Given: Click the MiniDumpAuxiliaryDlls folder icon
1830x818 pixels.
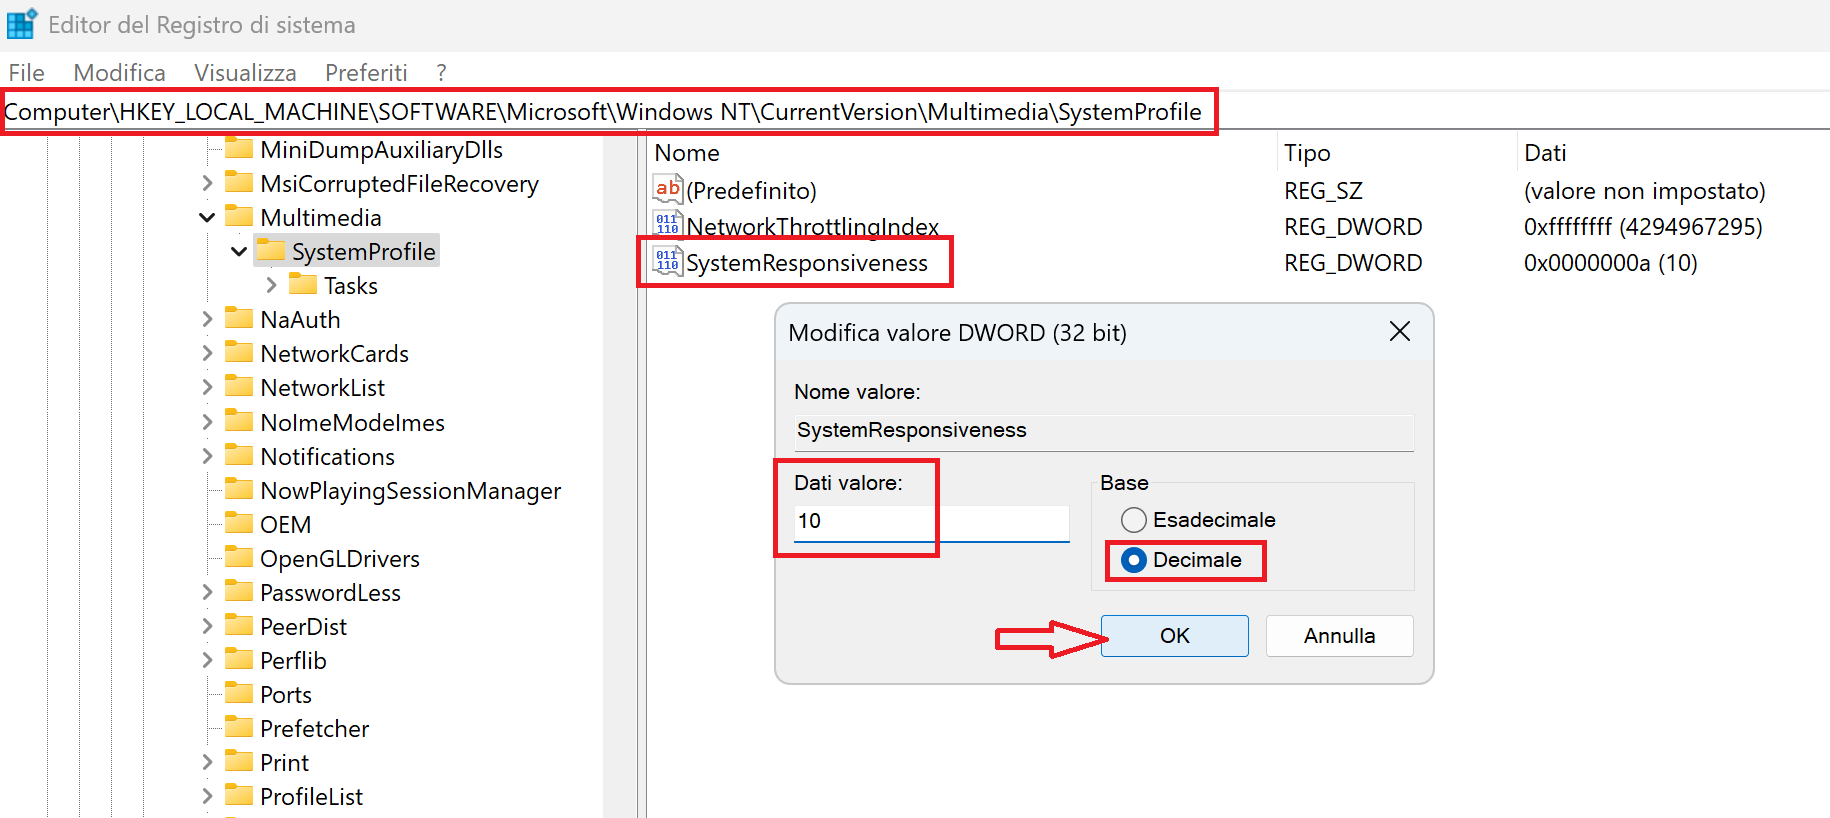Looking at the screenshot, I should click(239, 149).
